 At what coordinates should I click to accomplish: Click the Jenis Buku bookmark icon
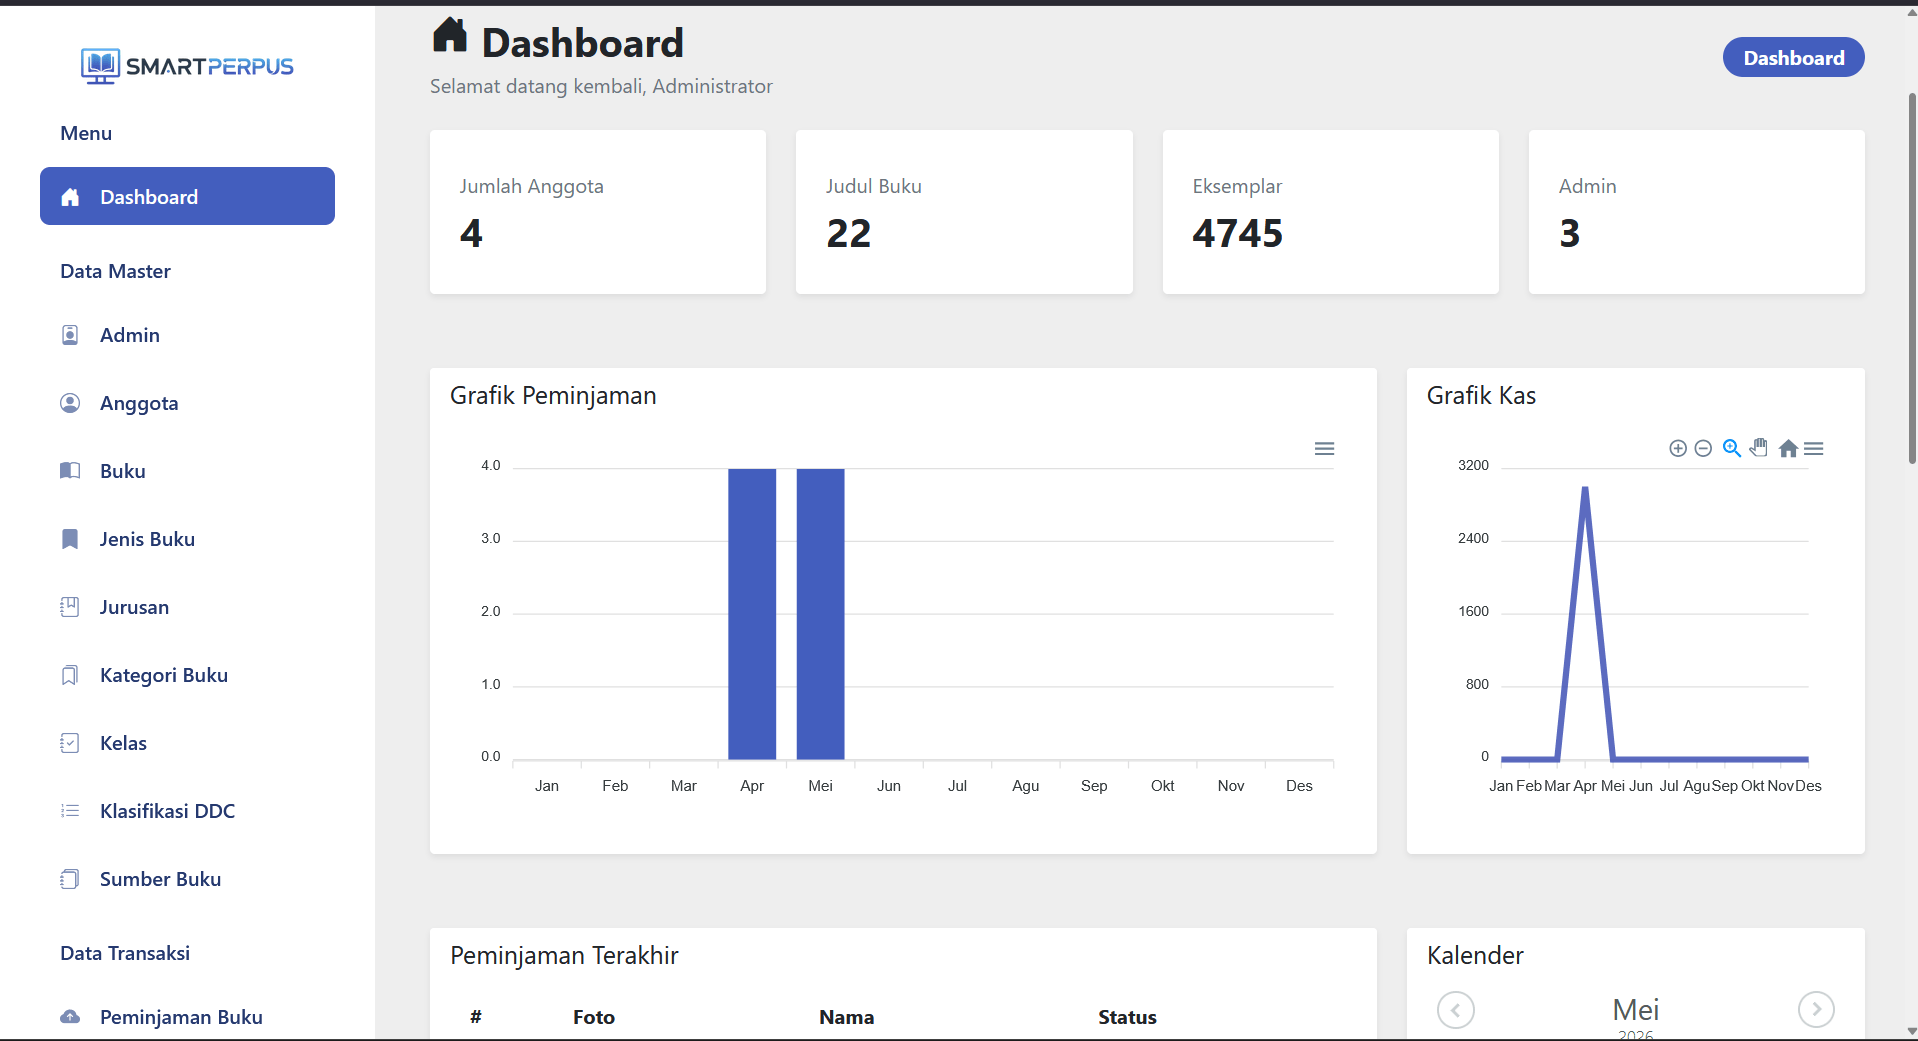click(70, 539)
